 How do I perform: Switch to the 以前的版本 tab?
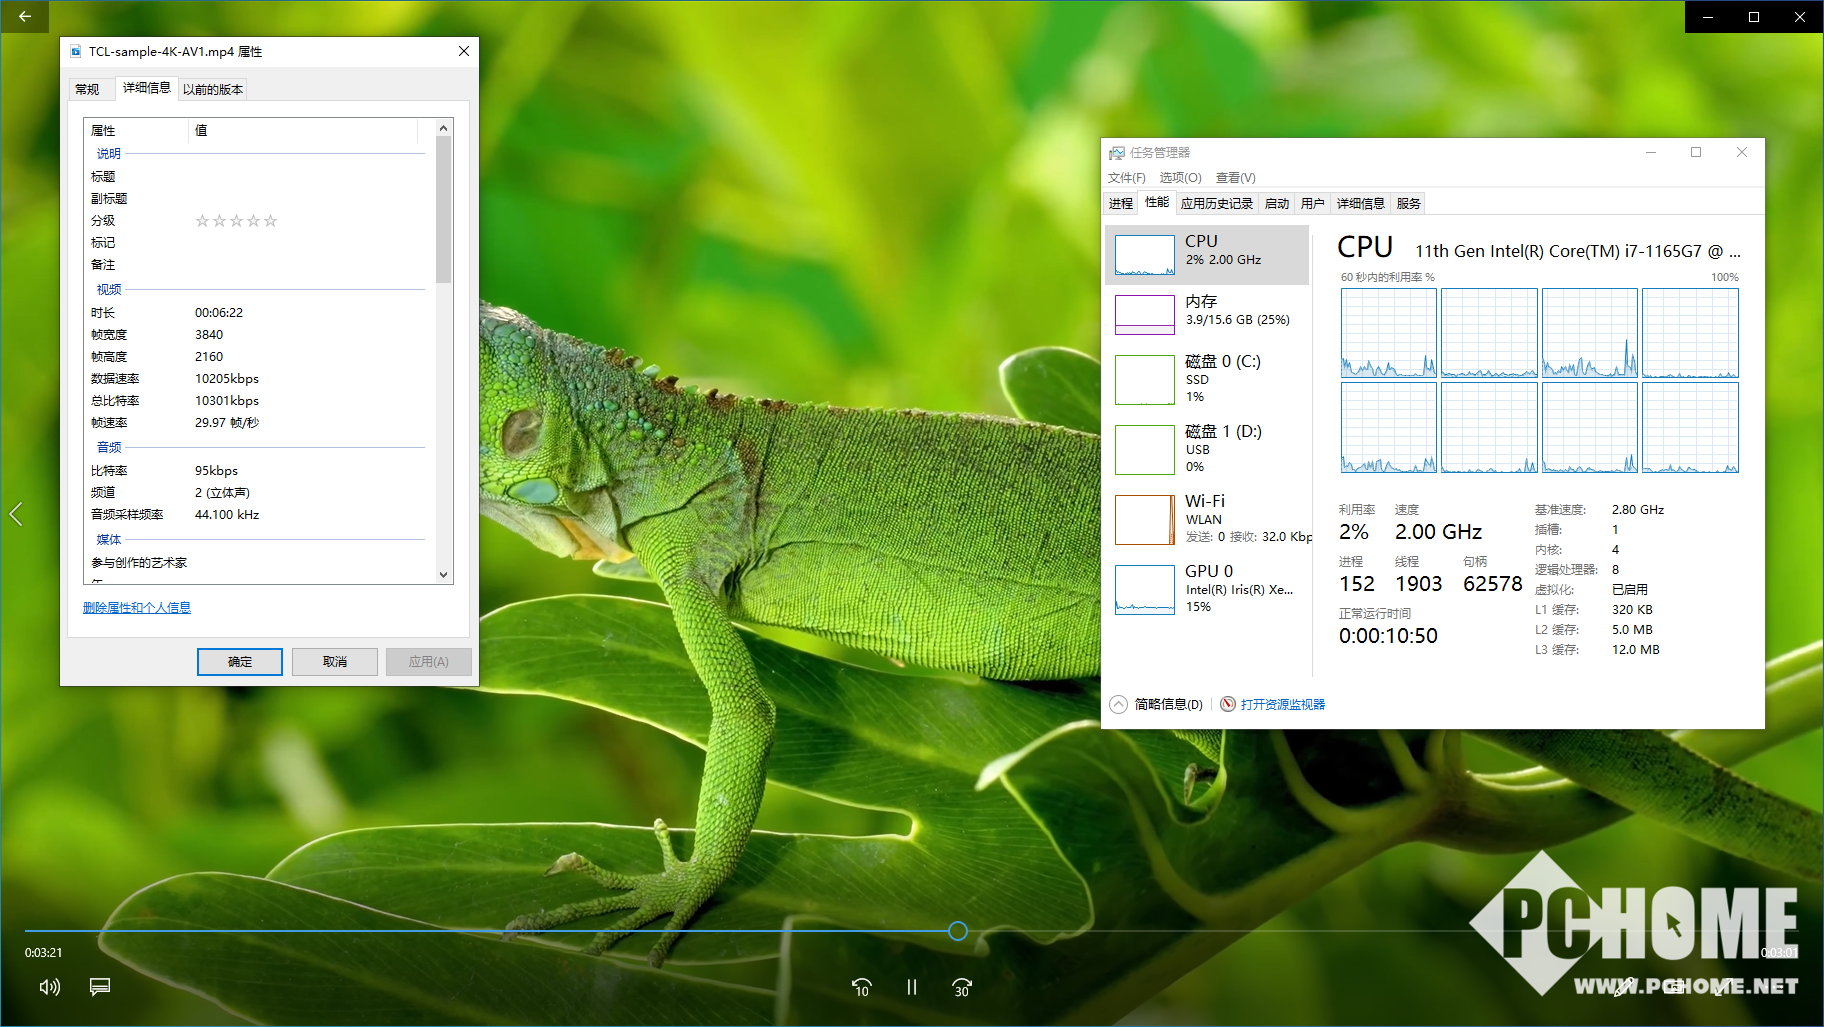tap(213, 89)
